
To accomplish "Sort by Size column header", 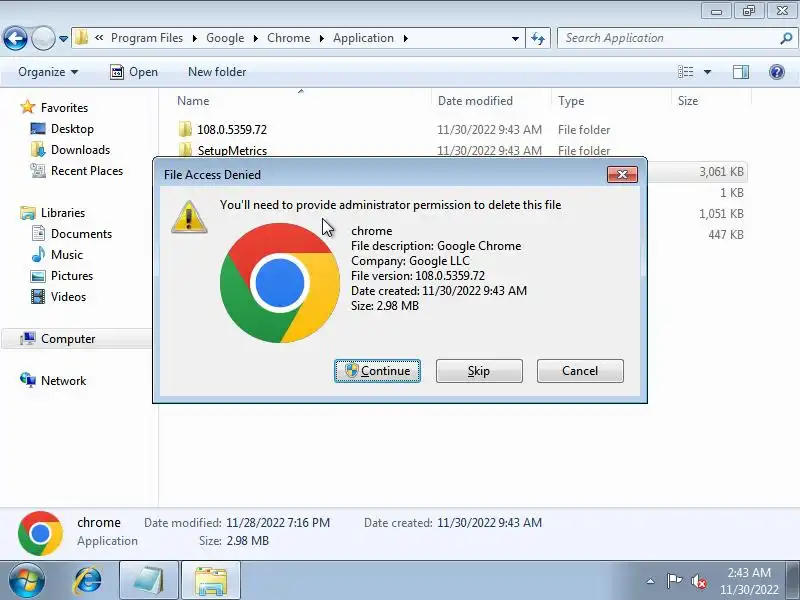I will pos(688,101).
